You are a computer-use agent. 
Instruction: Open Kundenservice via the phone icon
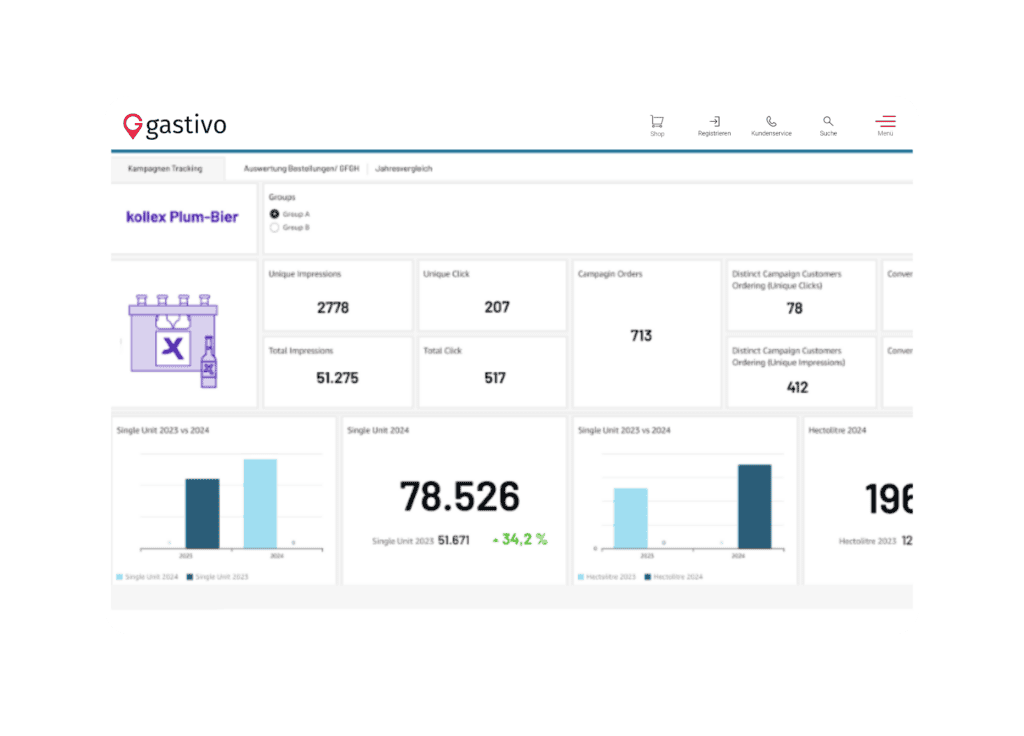[771, 121]
